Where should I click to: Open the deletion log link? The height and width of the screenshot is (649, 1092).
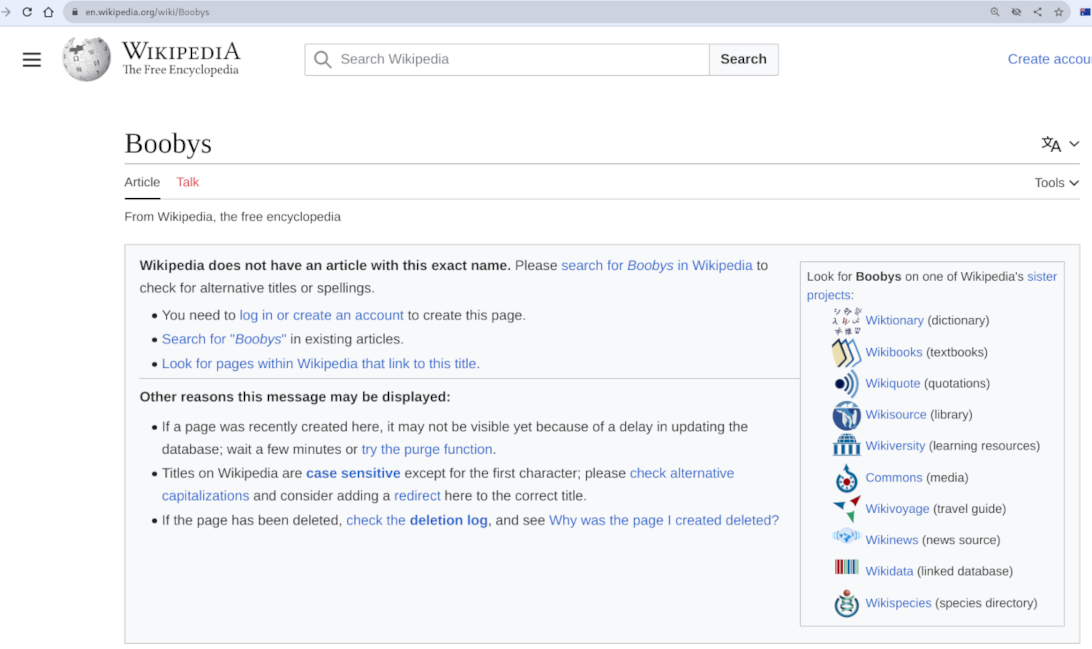pyautogui.click(x=448, y=520)
